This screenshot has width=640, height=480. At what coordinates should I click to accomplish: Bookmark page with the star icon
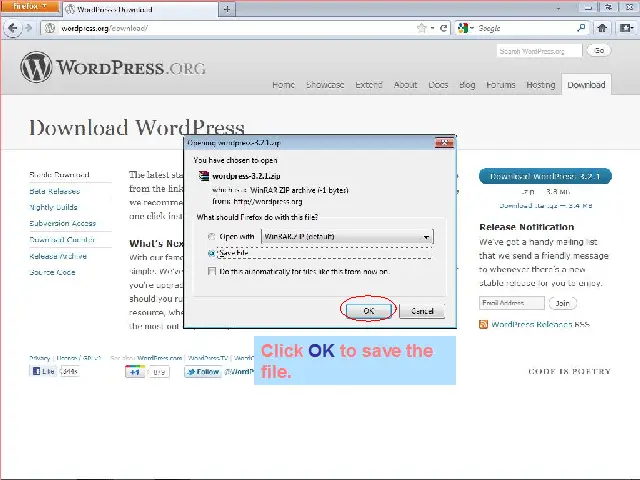click(x=422, y=28)
